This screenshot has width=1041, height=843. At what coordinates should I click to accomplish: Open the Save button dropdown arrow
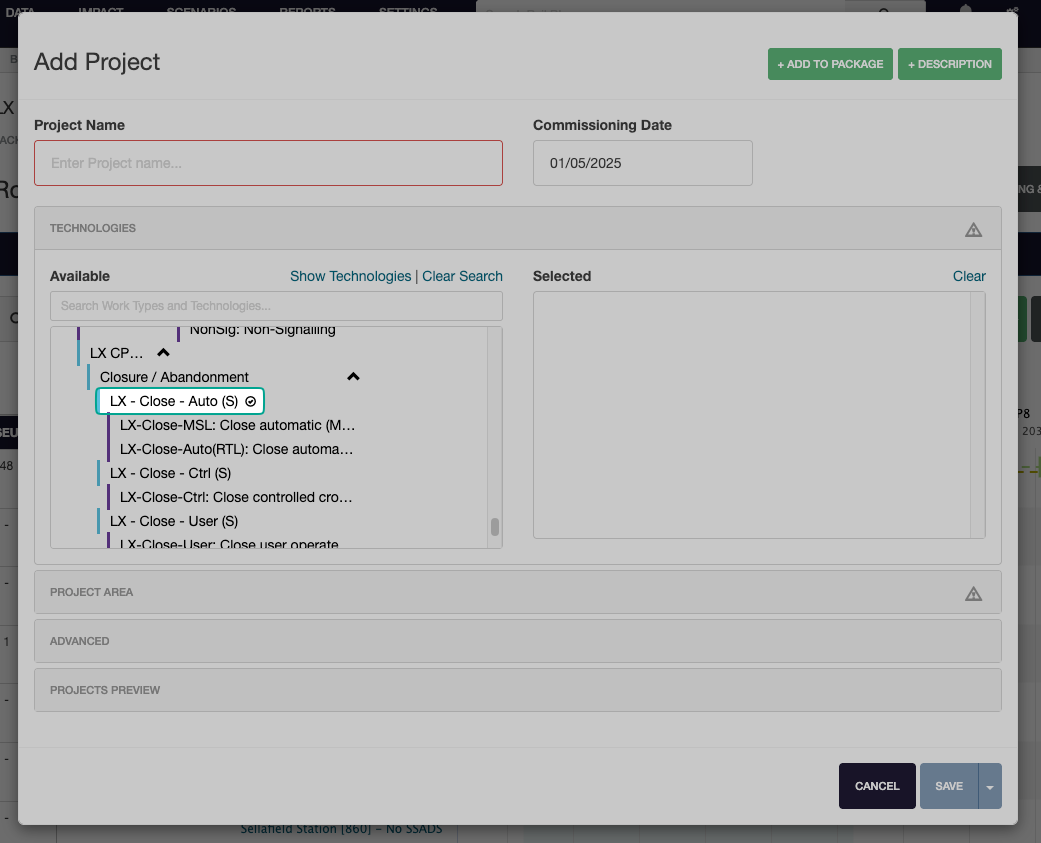[990, 787]
